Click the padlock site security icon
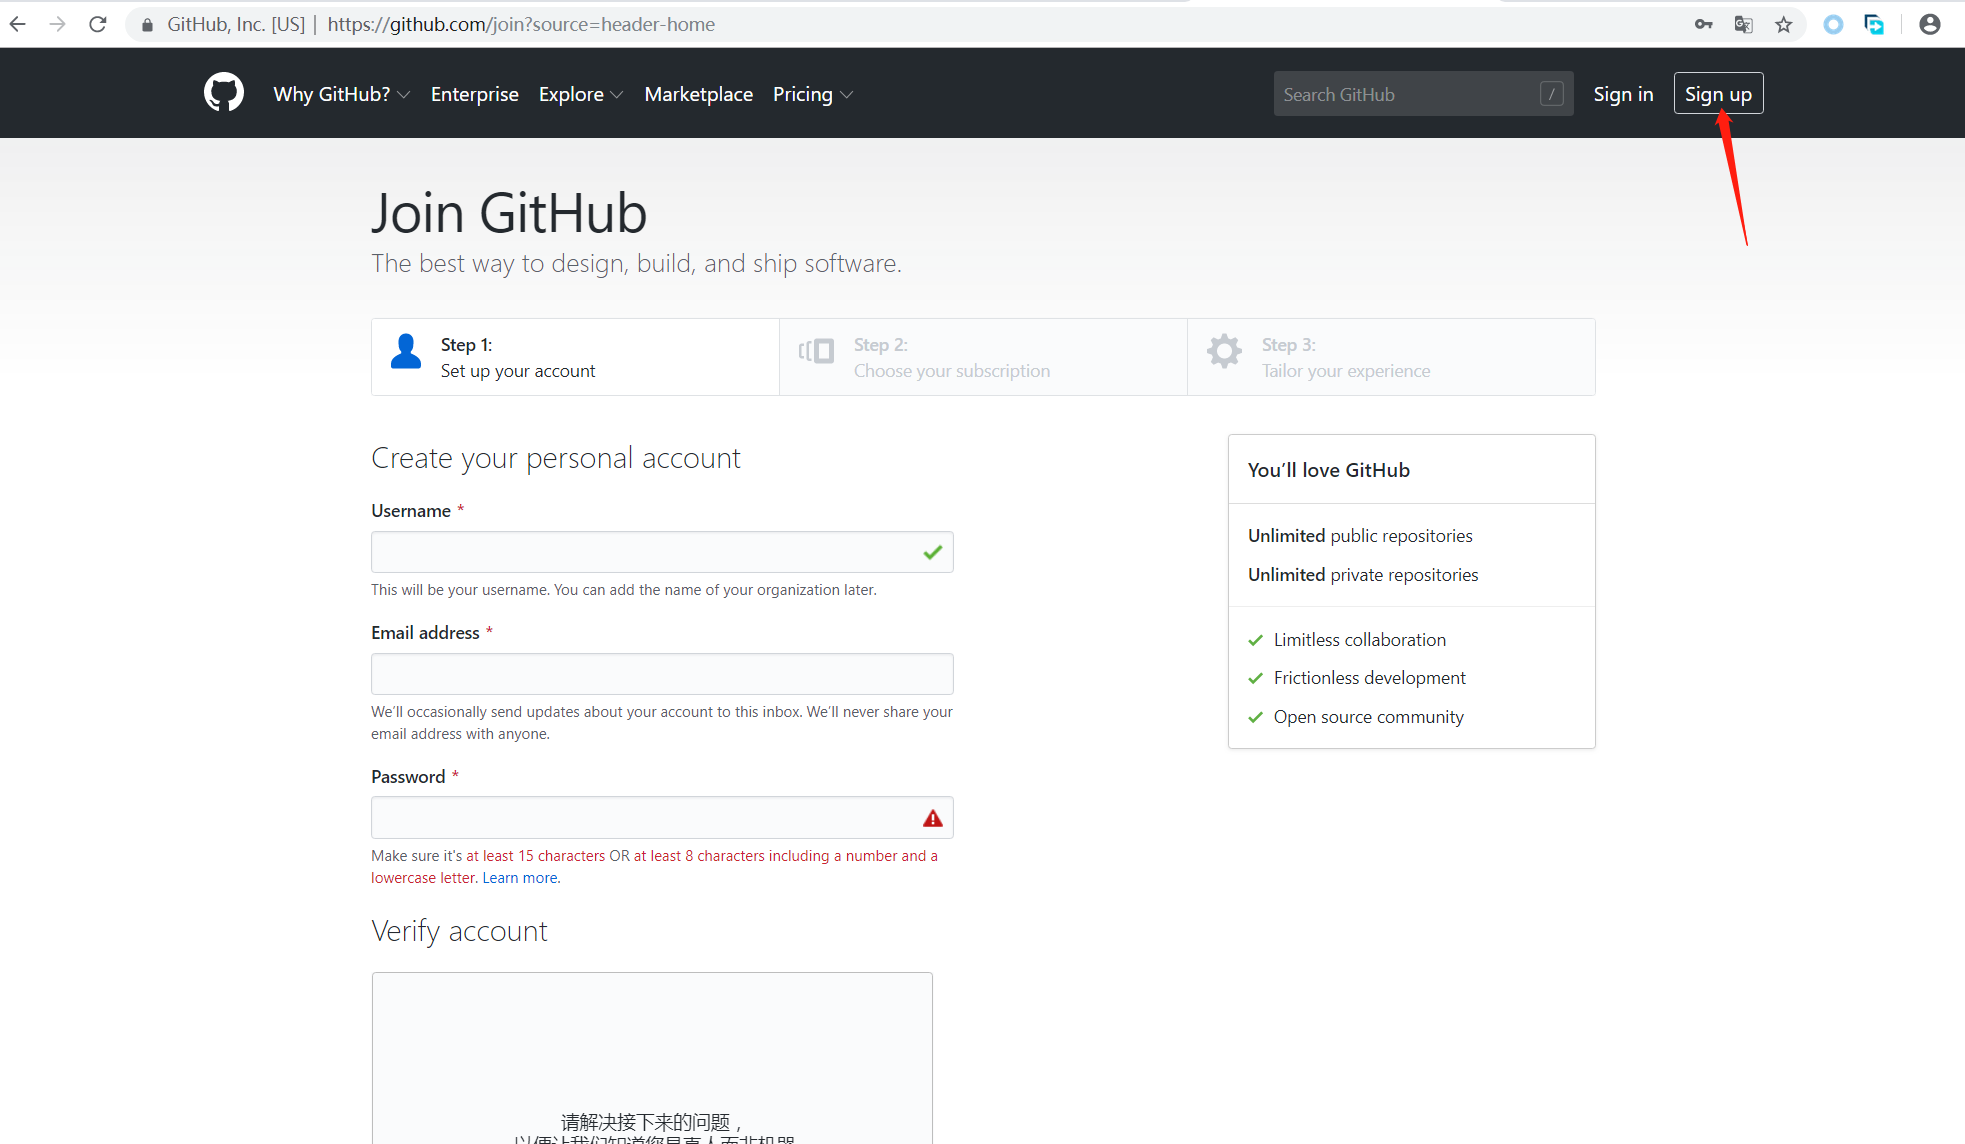The width and height of the screenshot is (1965, 1144). 147,25
